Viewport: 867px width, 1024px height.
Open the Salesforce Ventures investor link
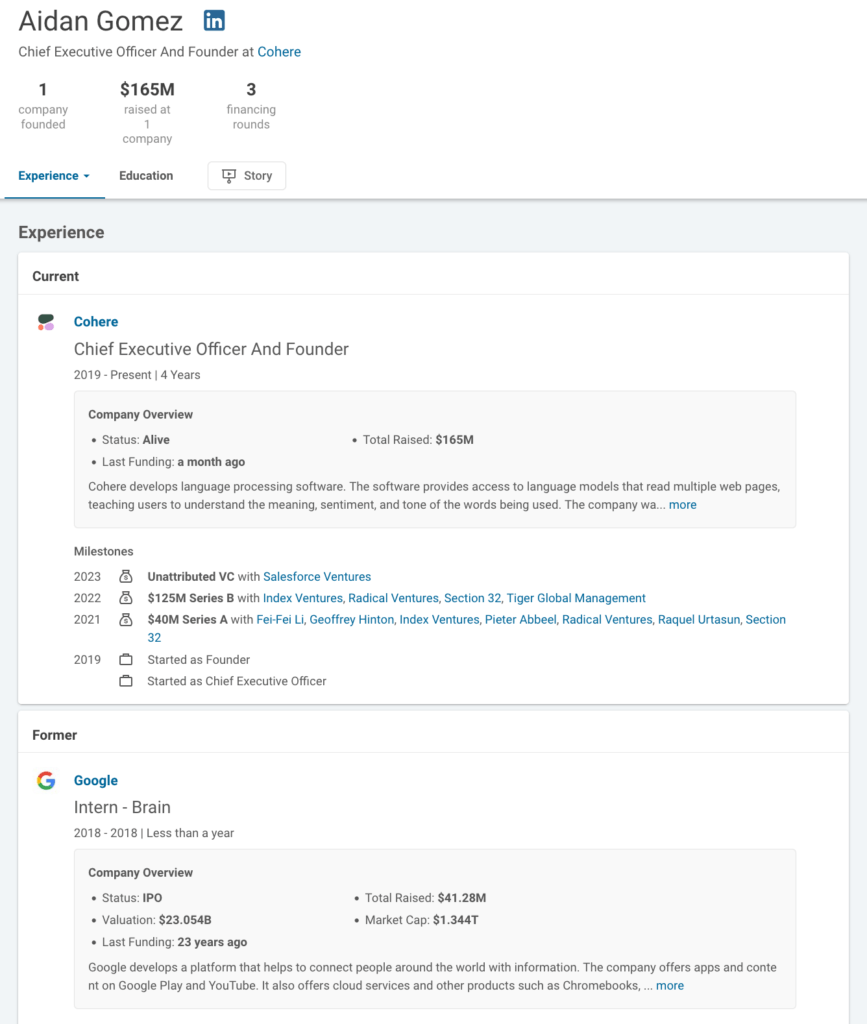pos(317,577)
